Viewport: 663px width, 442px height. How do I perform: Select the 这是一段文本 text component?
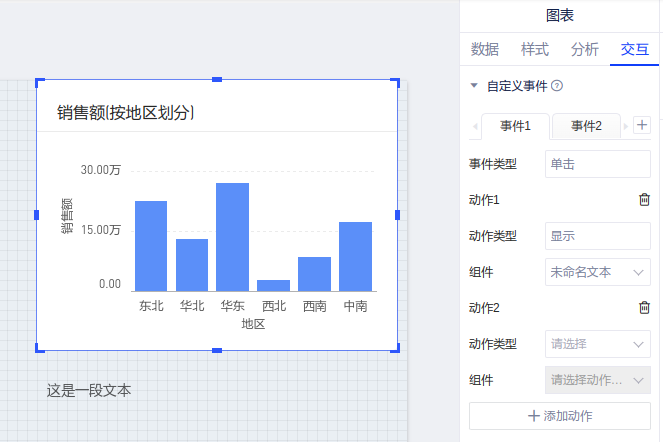tap(89, 390)
